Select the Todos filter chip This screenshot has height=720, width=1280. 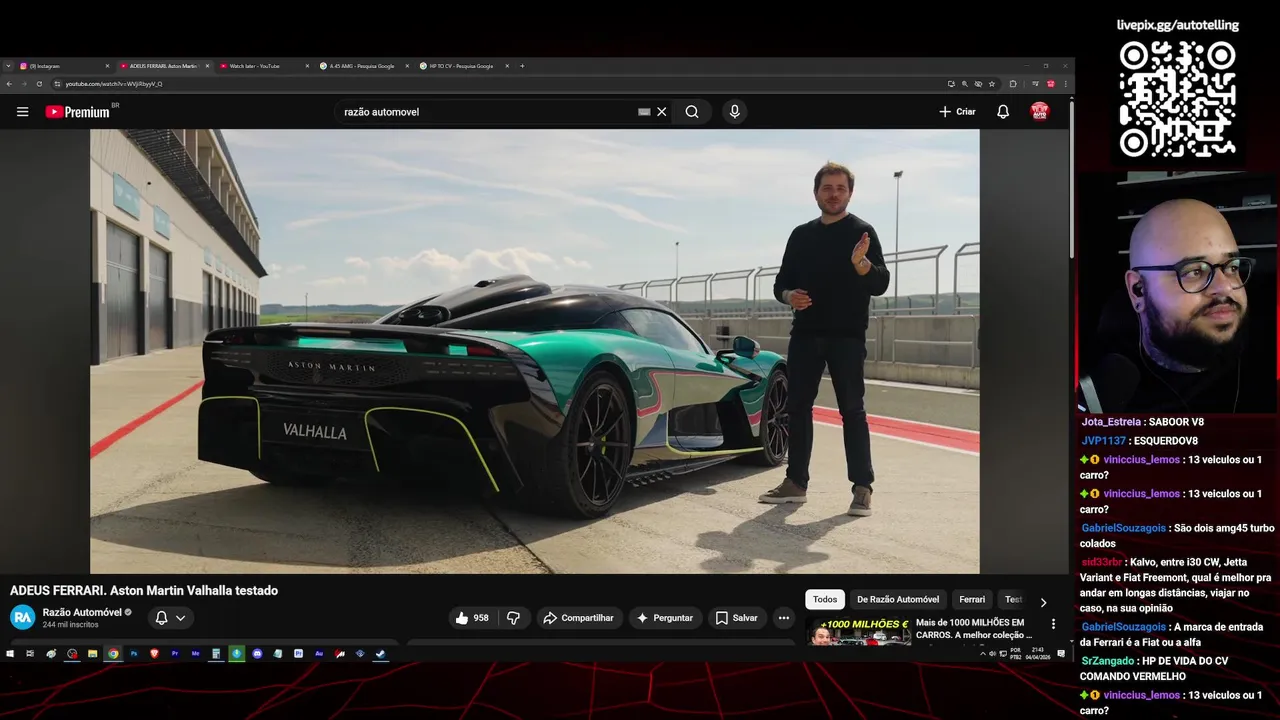tap(825, 600)
